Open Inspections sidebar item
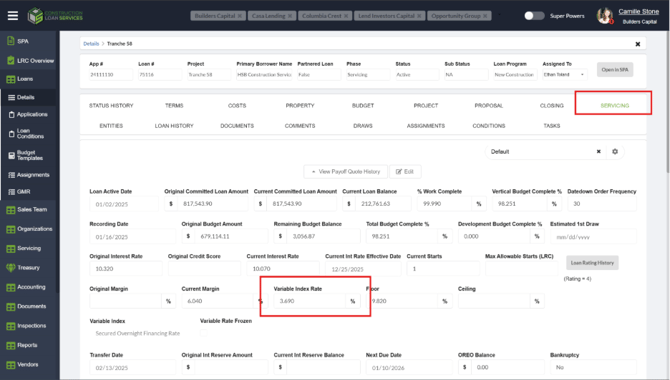 [x=26, y=326]
